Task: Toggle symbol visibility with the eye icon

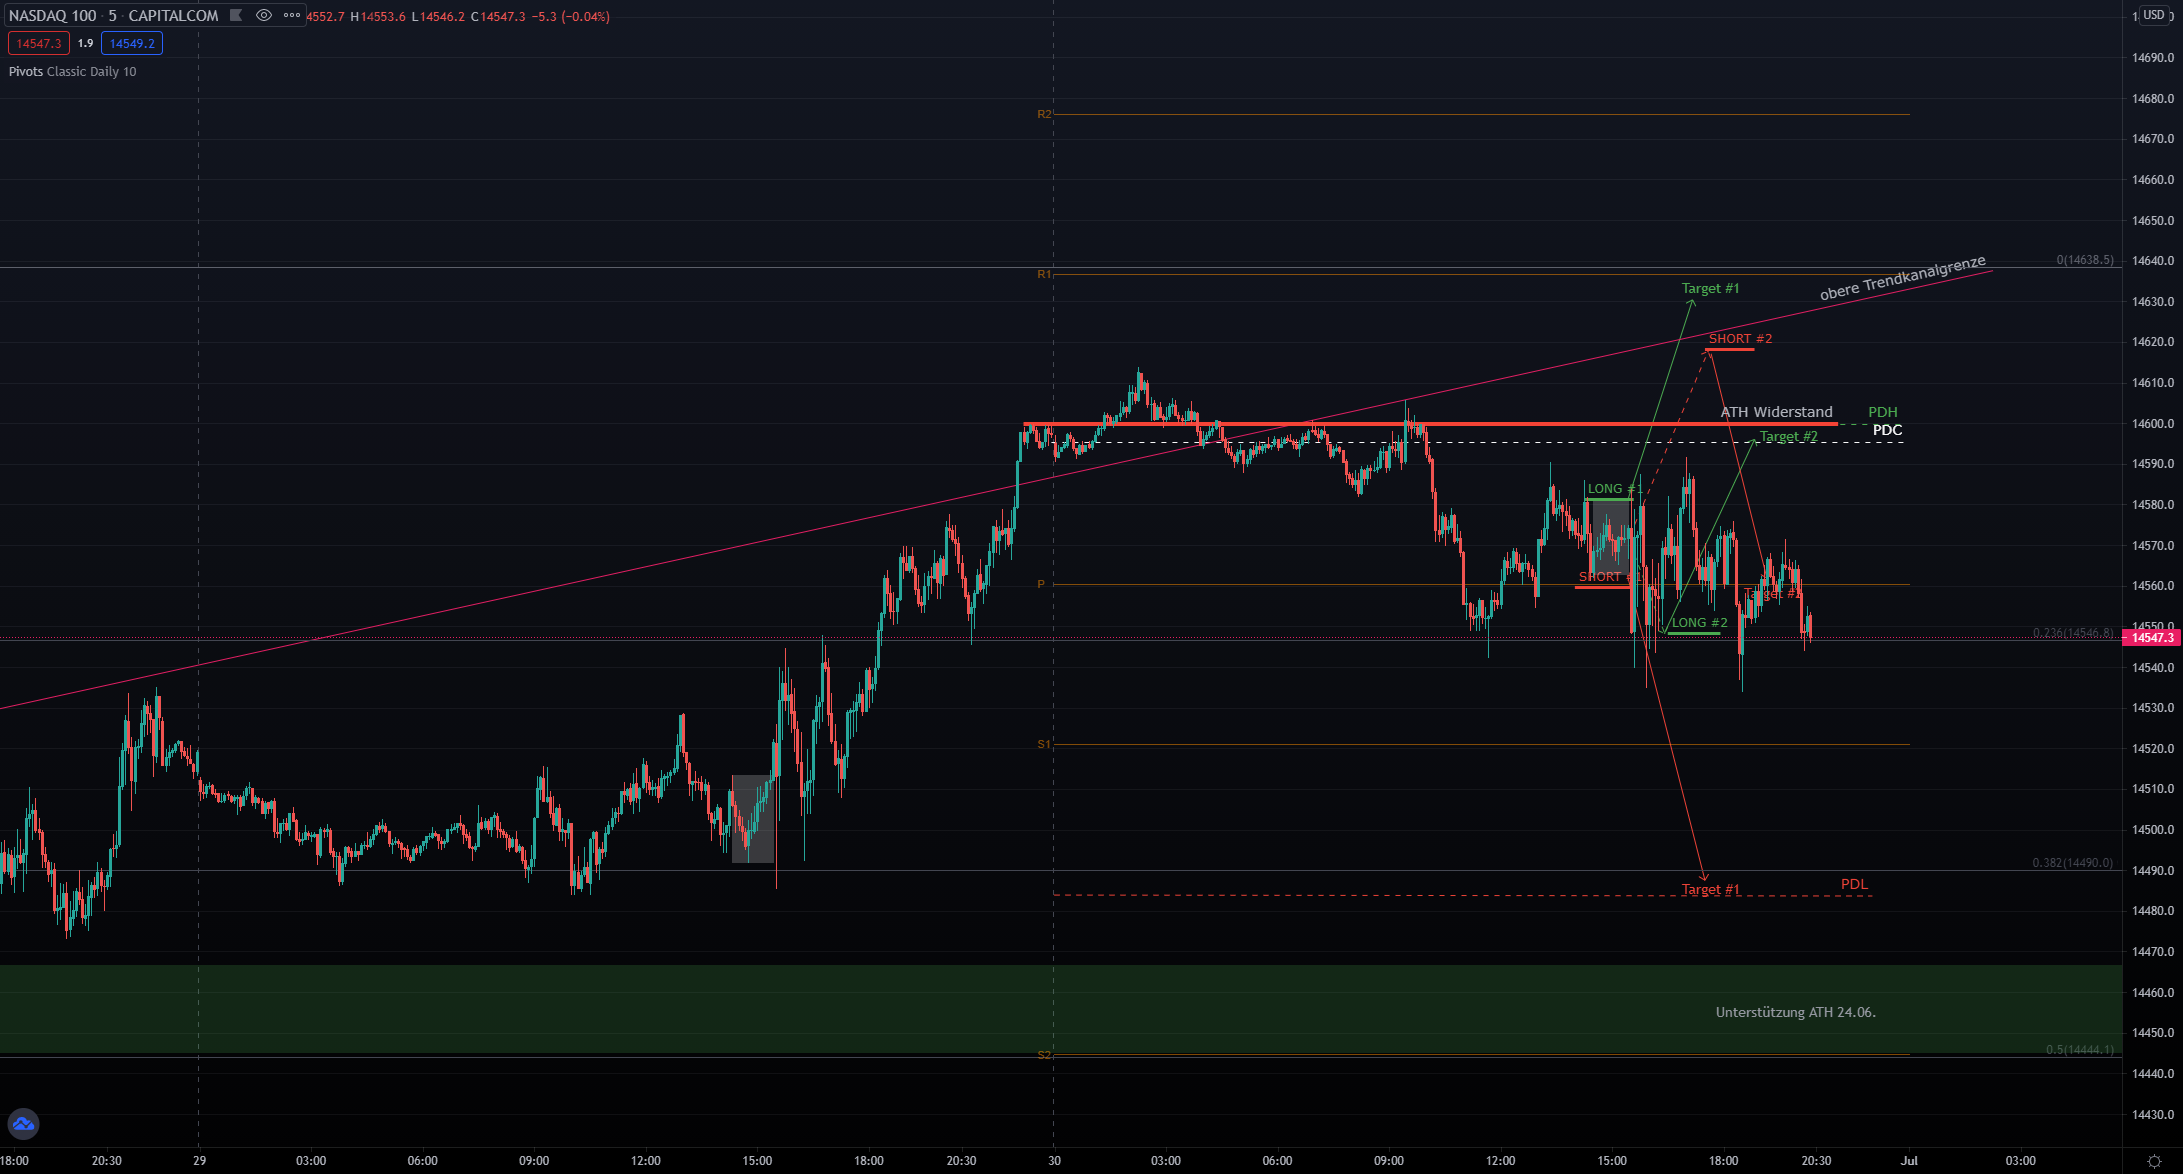Action: pyautogui.click(x=264, y=16)
